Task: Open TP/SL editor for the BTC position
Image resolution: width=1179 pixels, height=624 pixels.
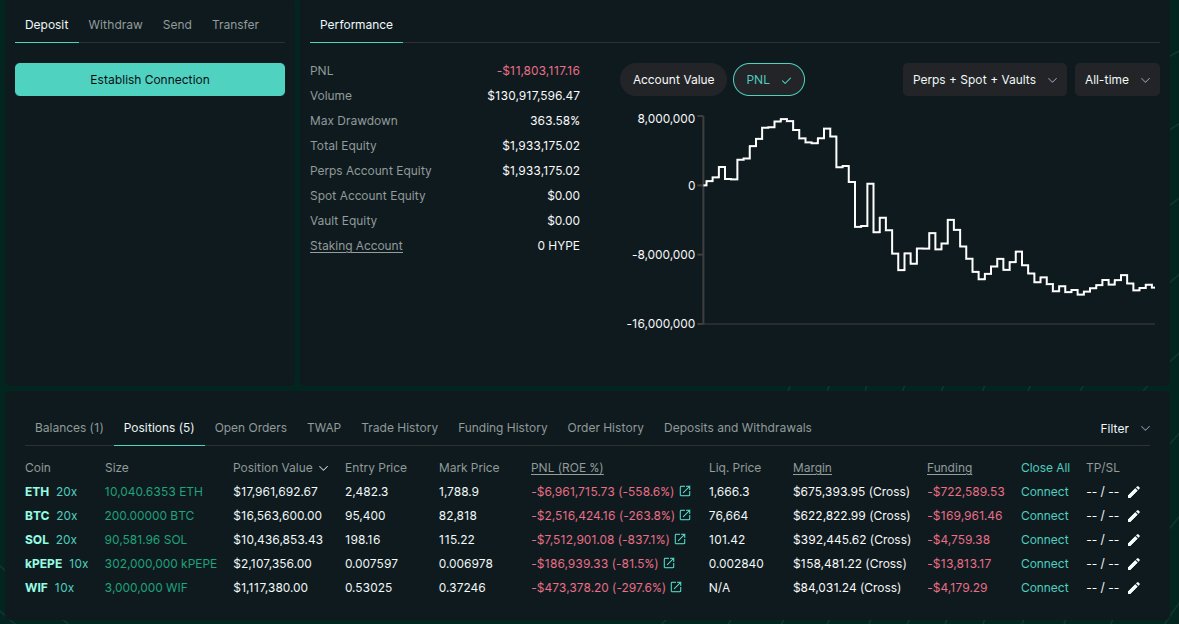Action: 1136,515
